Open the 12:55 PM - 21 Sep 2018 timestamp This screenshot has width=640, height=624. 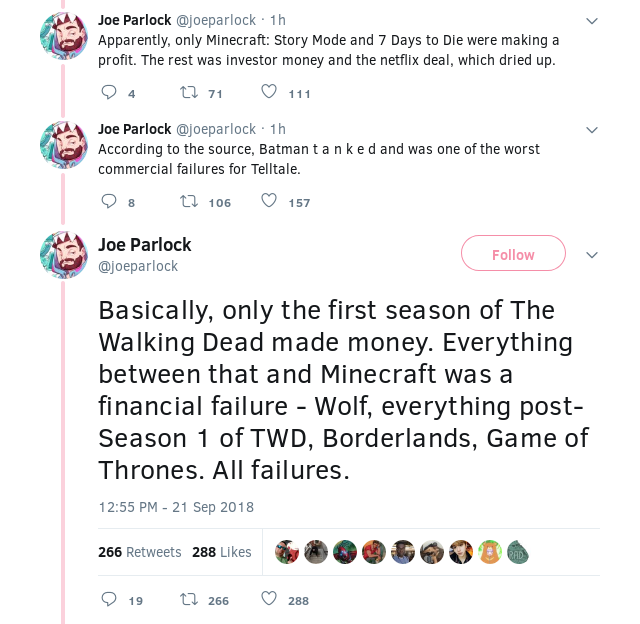click(176, 507)
